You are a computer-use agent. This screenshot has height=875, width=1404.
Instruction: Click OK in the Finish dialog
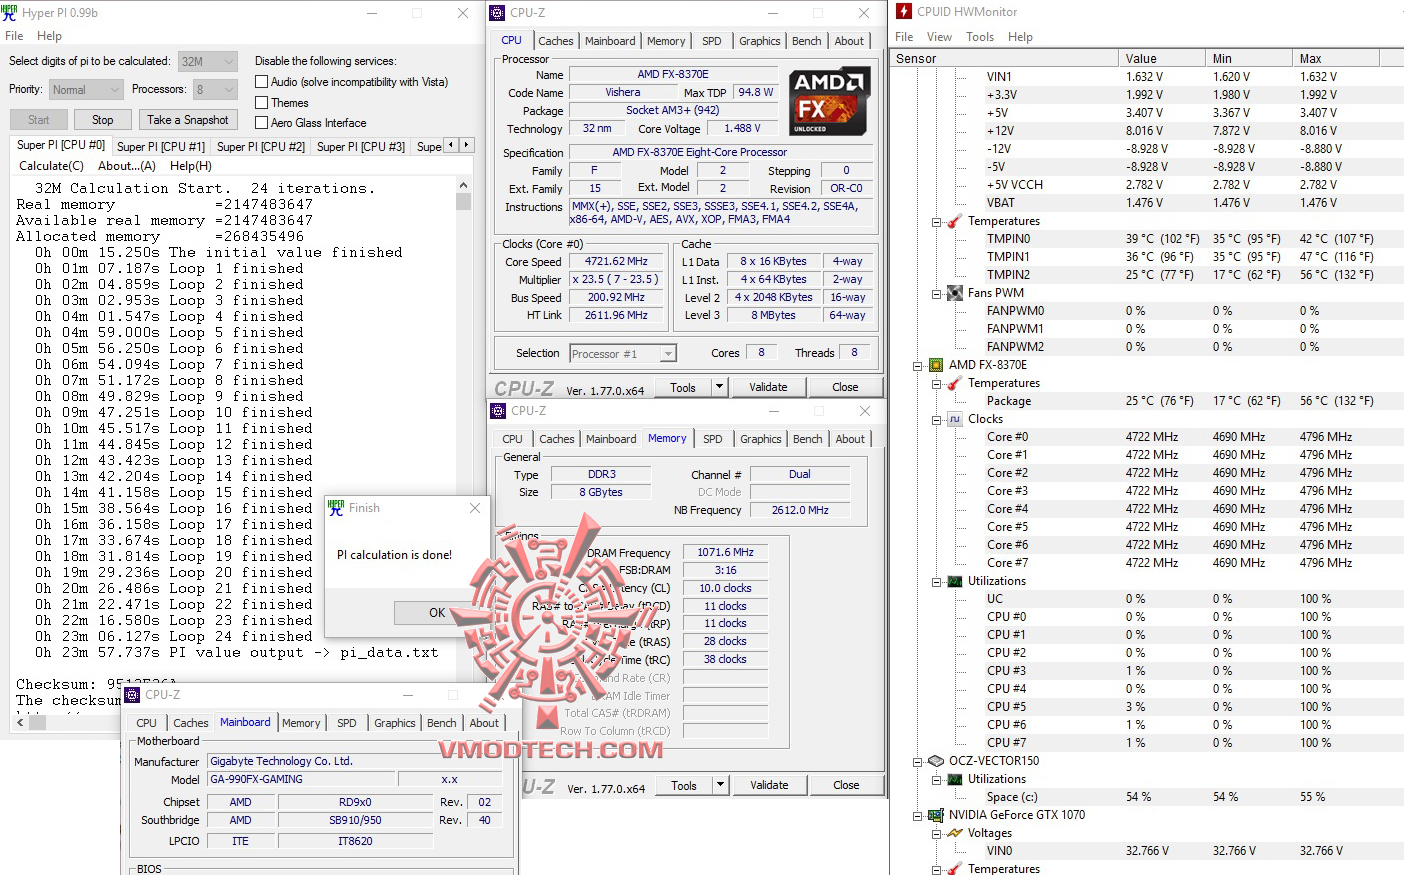click(x=437, y=613)
